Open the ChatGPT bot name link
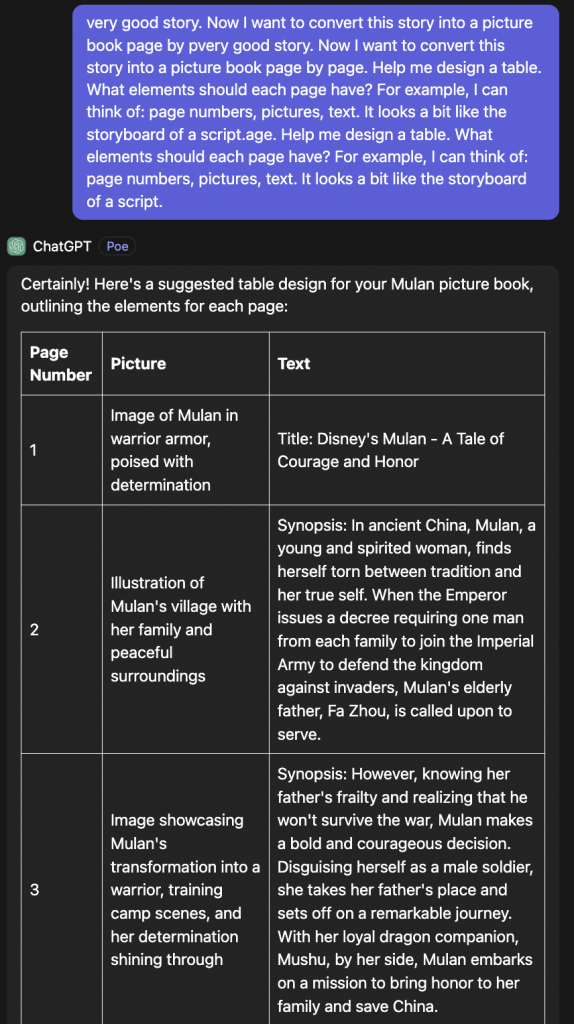 click(x=62, y=246)
